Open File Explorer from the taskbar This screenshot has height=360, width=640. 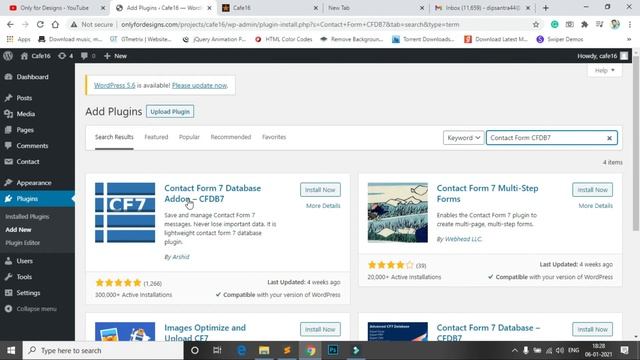coord(264,350)
